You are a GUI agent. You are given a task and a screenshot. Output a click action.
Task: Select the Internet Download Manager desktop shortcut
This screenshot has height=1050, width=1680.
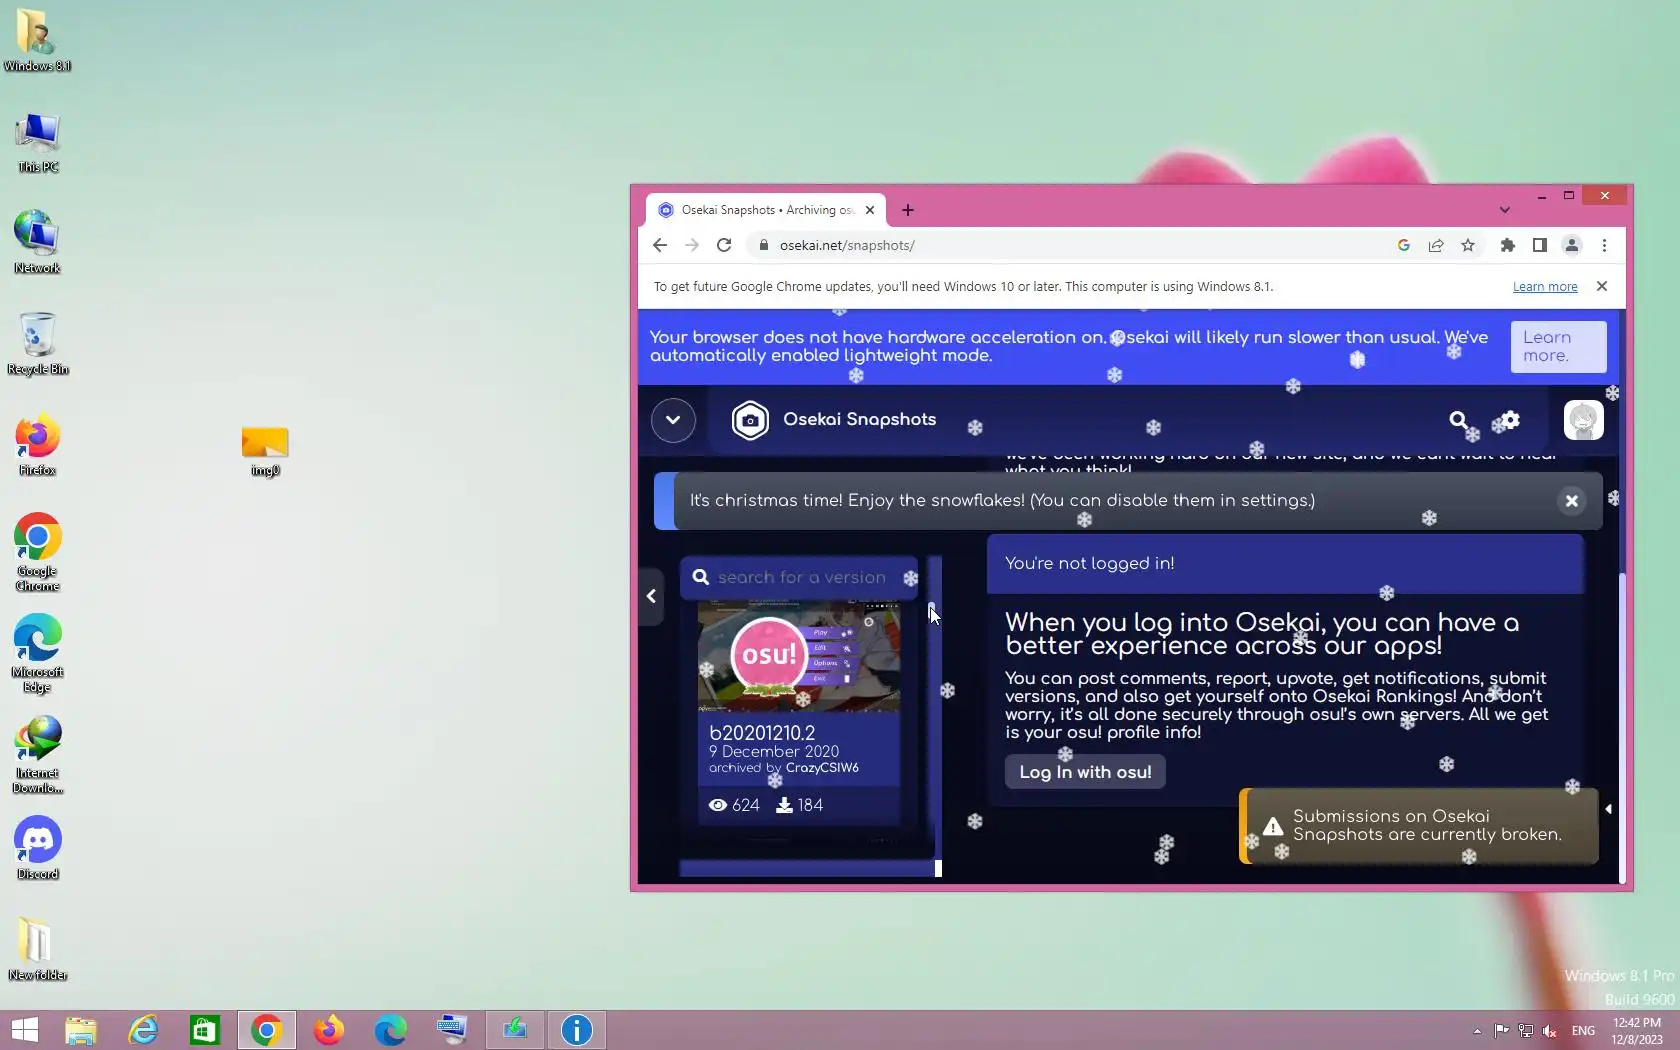tap(38, 754)
